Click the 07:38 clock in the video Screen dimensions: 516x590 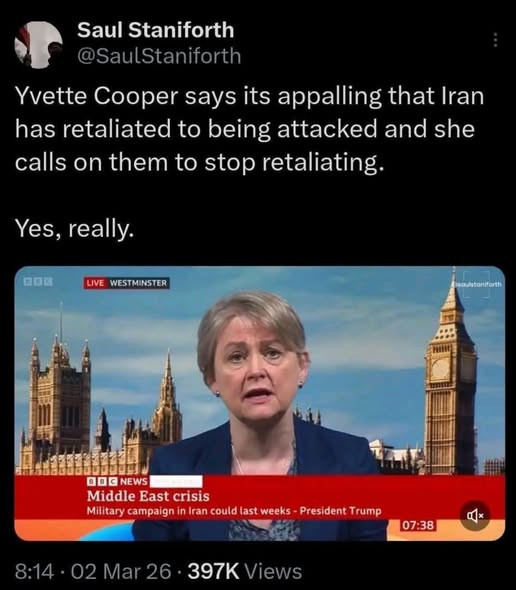[x=418, y=525]
